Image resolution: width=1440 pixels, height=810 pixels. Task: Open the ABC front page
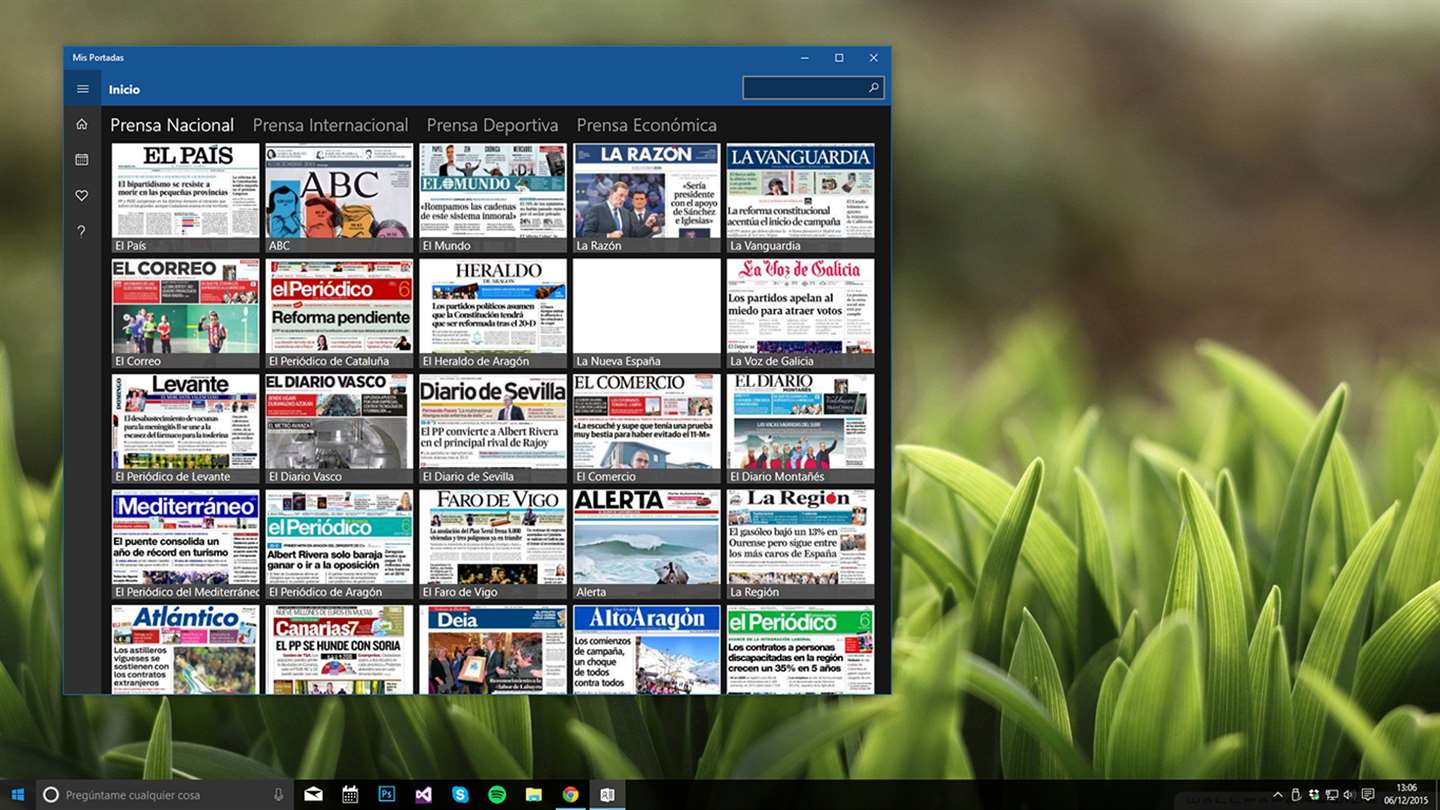click(339, 198)
